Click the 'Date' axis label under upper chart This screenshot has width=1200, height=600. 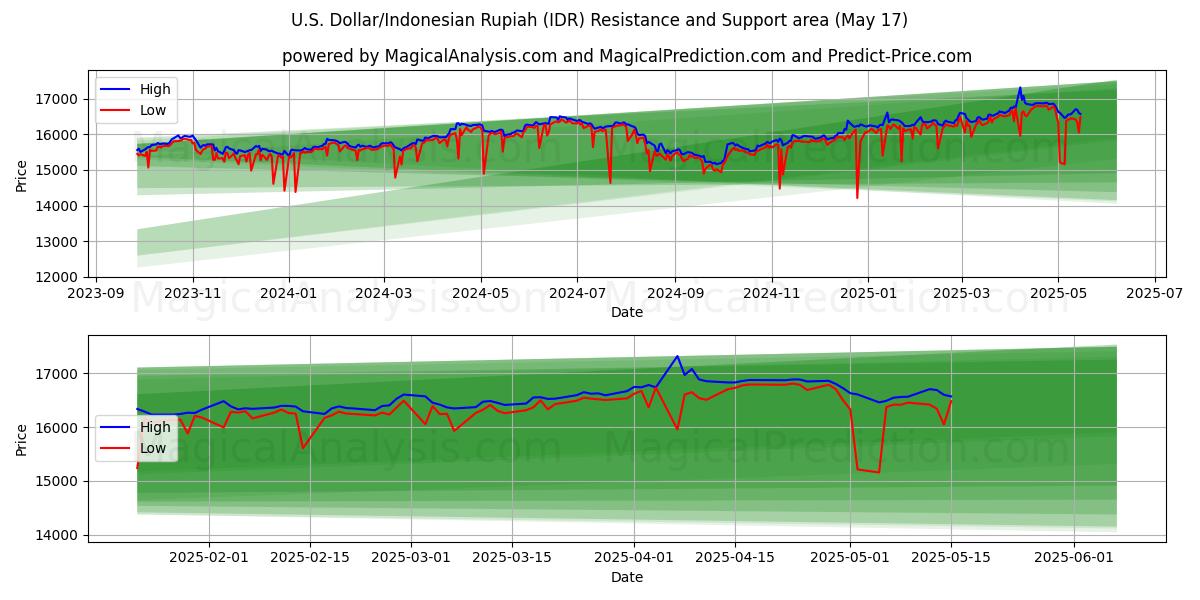click(x=627, y=313)
